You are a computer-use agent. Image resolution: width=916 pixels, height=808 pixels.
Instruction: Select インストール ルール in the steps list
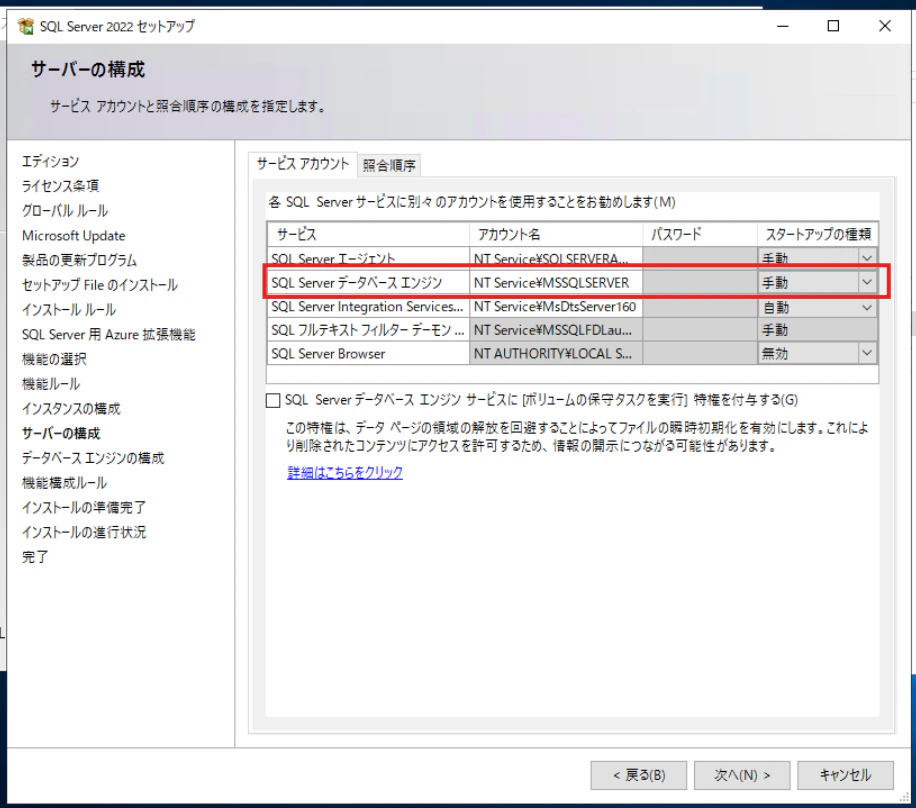point(69,310)
